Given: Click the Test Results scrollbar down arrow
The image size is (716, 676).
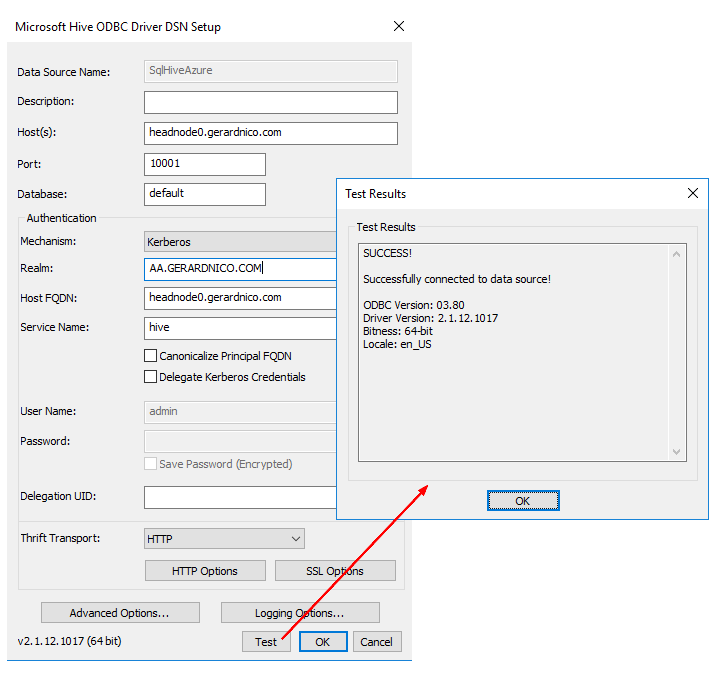Looking at the screenshot, I should coord(677,451).
